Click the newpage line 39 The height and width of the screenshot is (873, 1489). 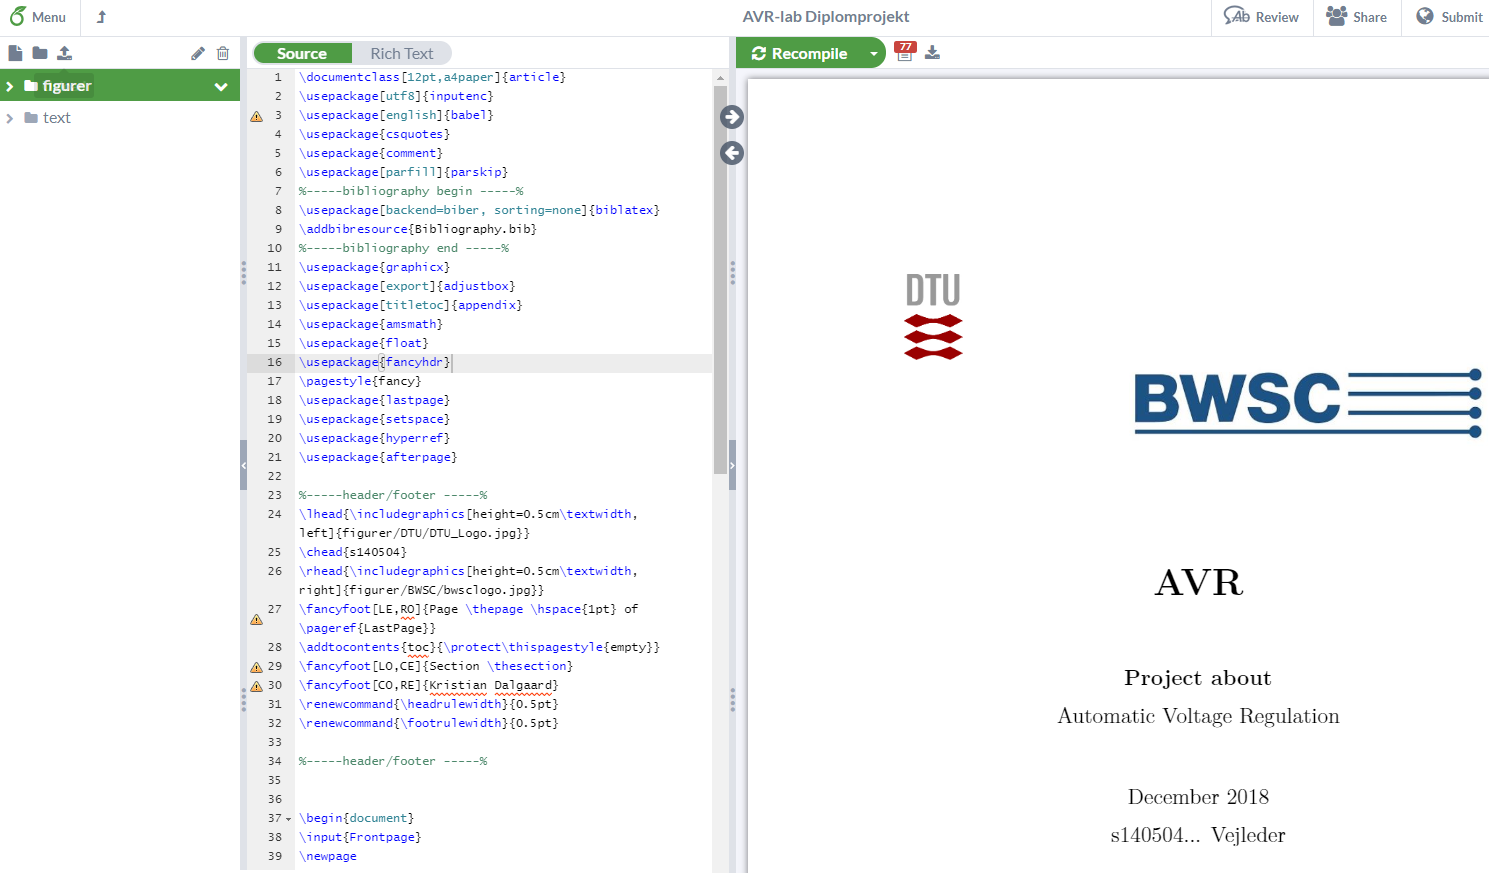[x=328, y=856]
